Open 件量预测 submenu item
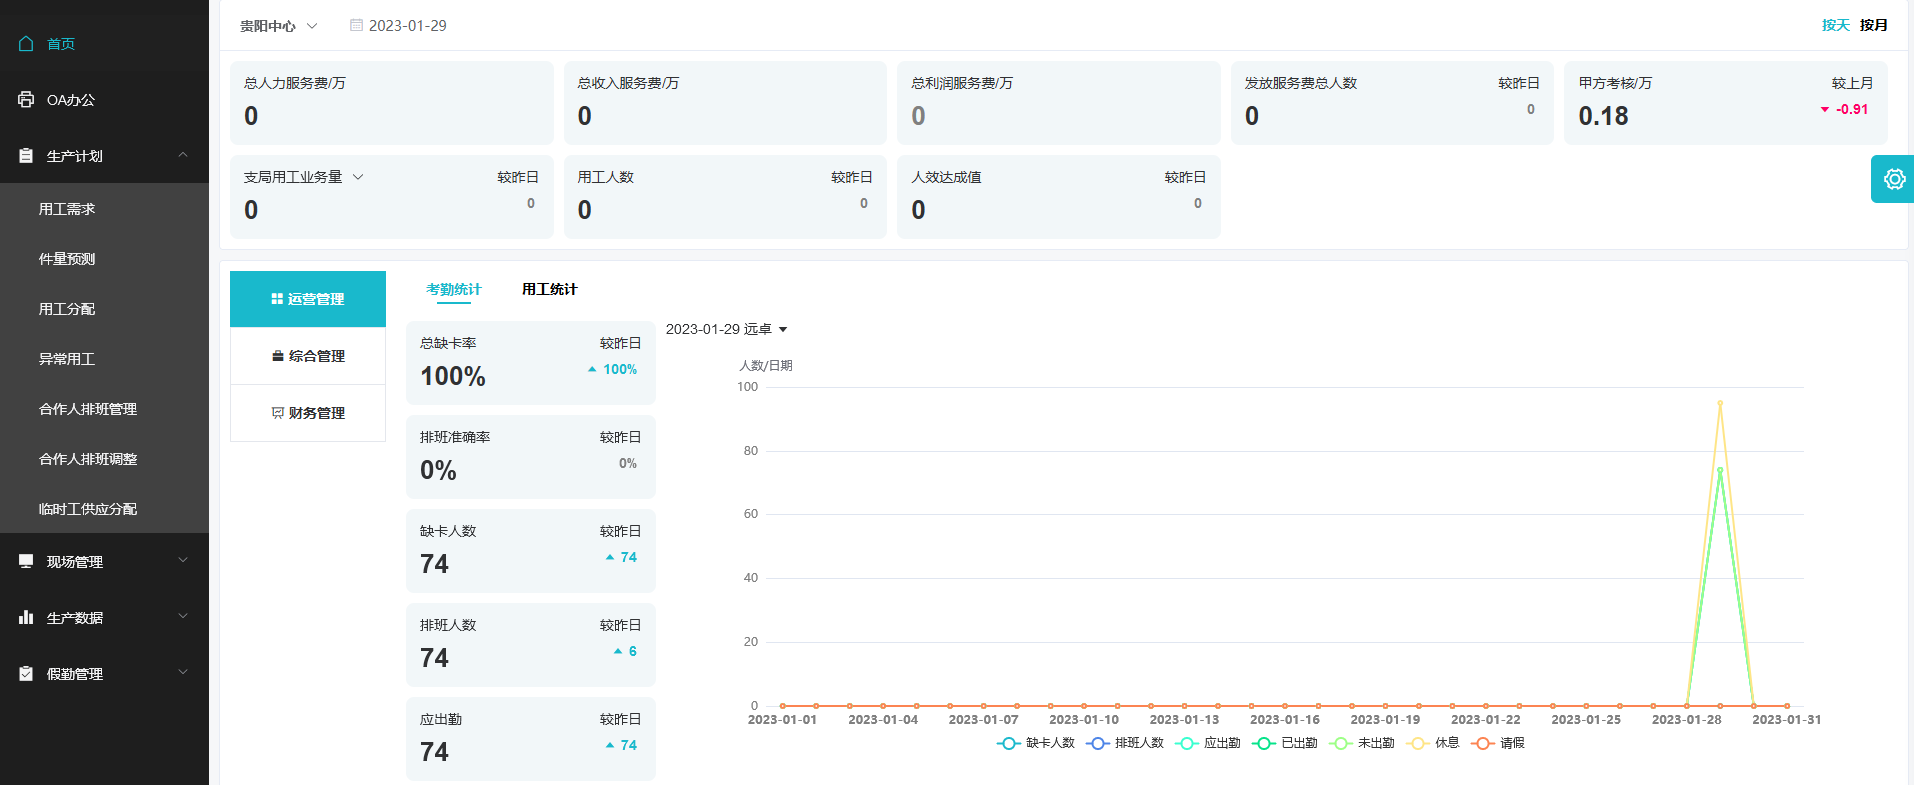 pos(104,259)
